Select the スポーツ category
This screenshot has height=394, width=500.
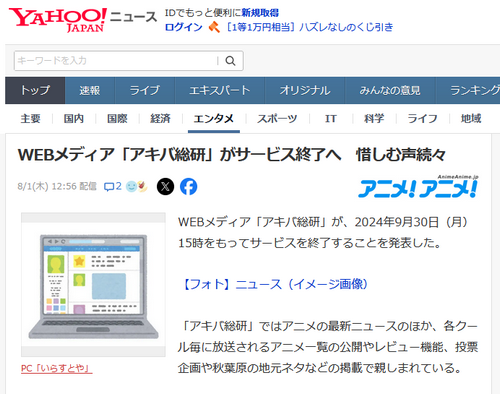277,118
